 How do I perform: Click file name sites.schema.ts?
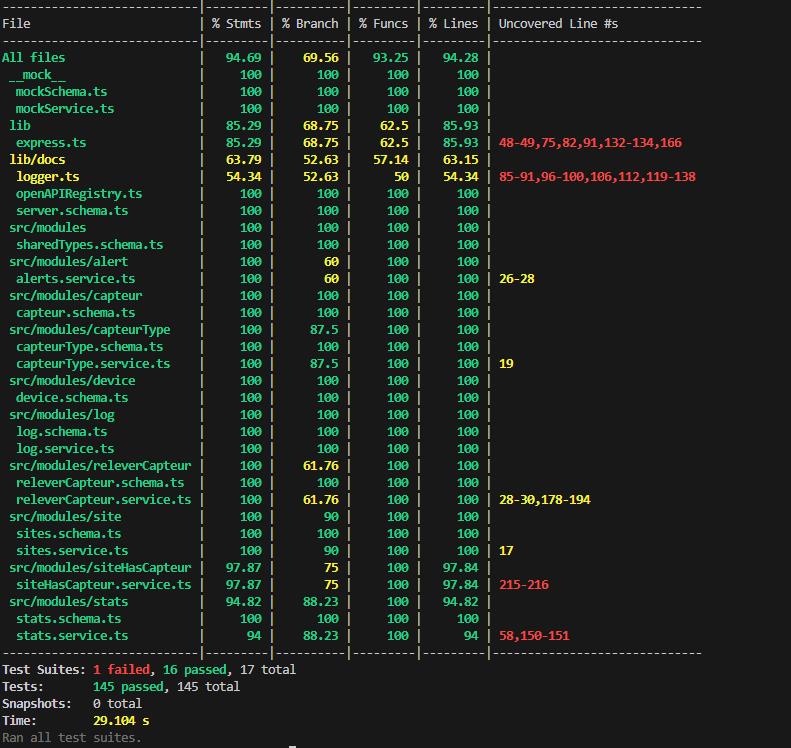[68, 534]
